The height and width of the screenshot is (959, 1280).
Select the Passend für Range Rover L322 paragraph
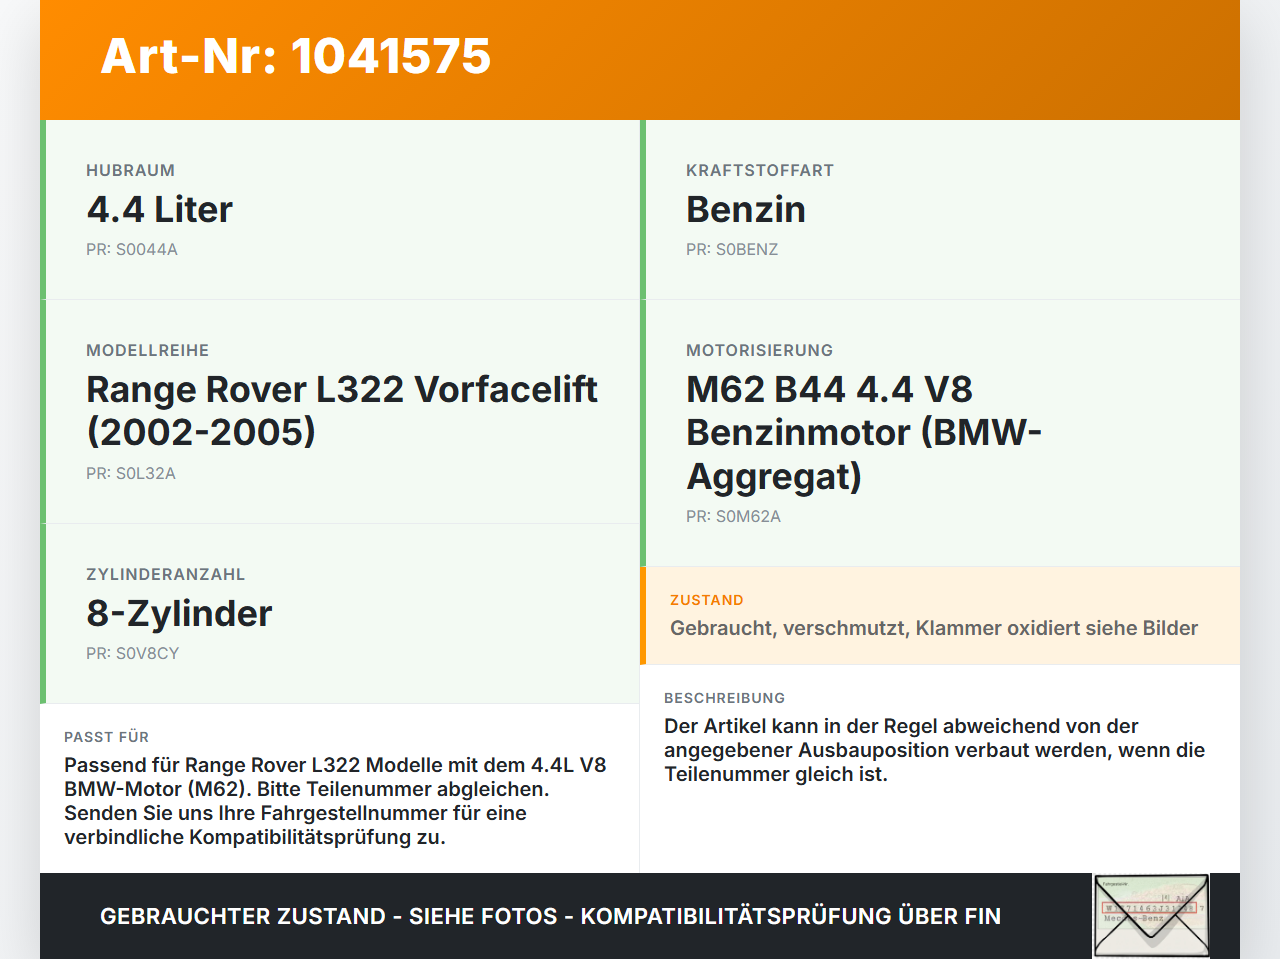(335, 801)
